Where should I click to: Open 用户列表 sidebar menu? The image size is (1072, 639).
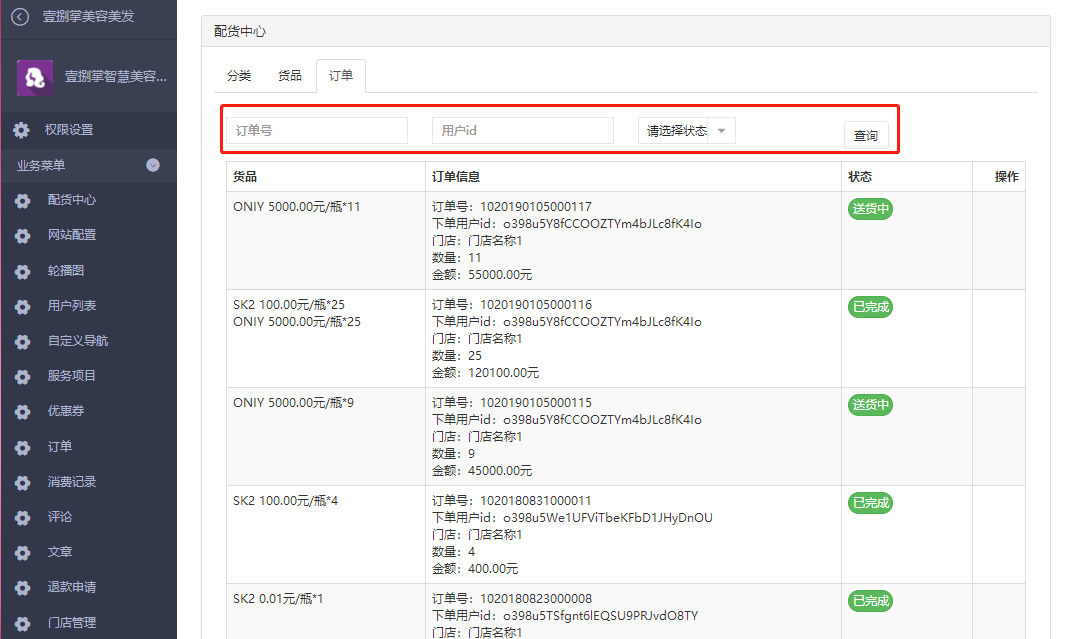[72, 305]
